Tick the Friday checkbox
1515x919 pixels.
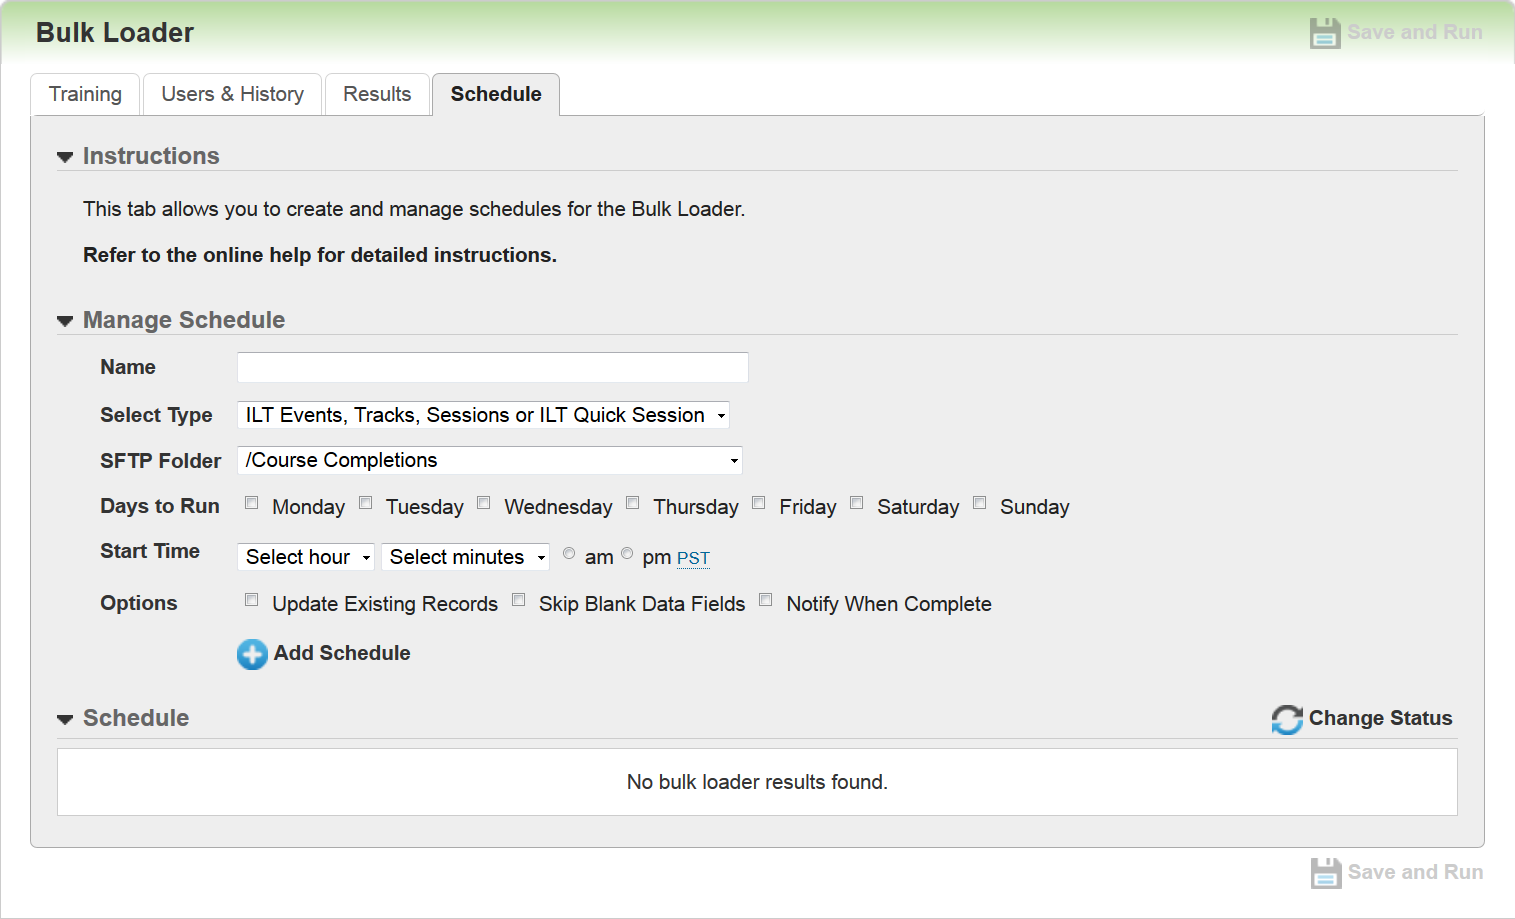point(759,503)
